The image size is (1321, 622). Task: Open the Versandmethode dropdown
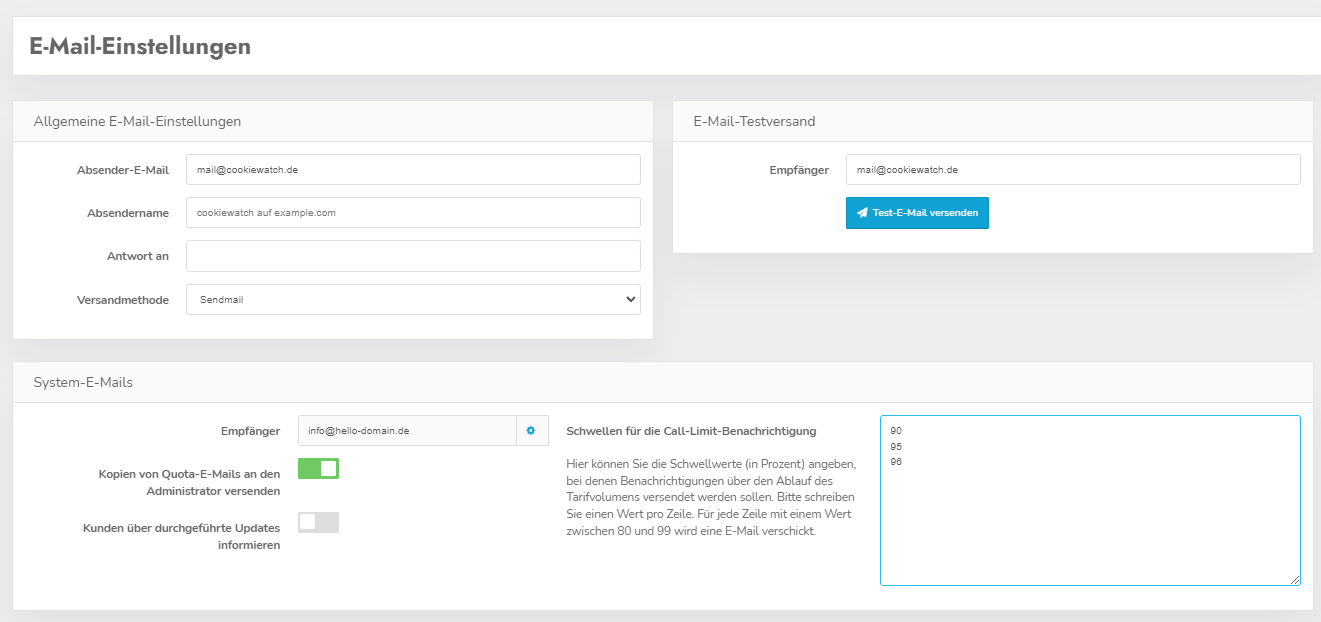pyautogui.click(x=413, y=299)
